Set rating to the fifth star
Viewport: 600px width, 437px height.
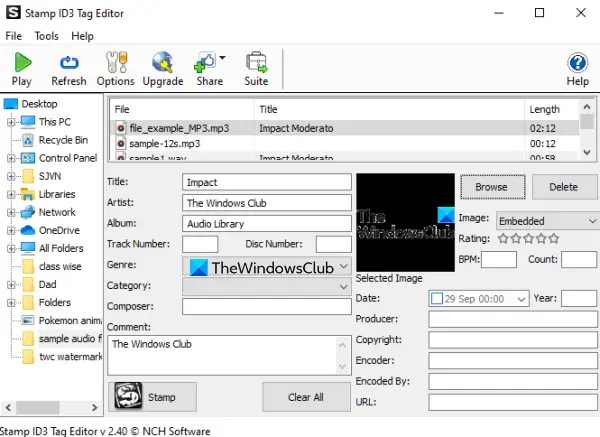click(x=553, y=238)
